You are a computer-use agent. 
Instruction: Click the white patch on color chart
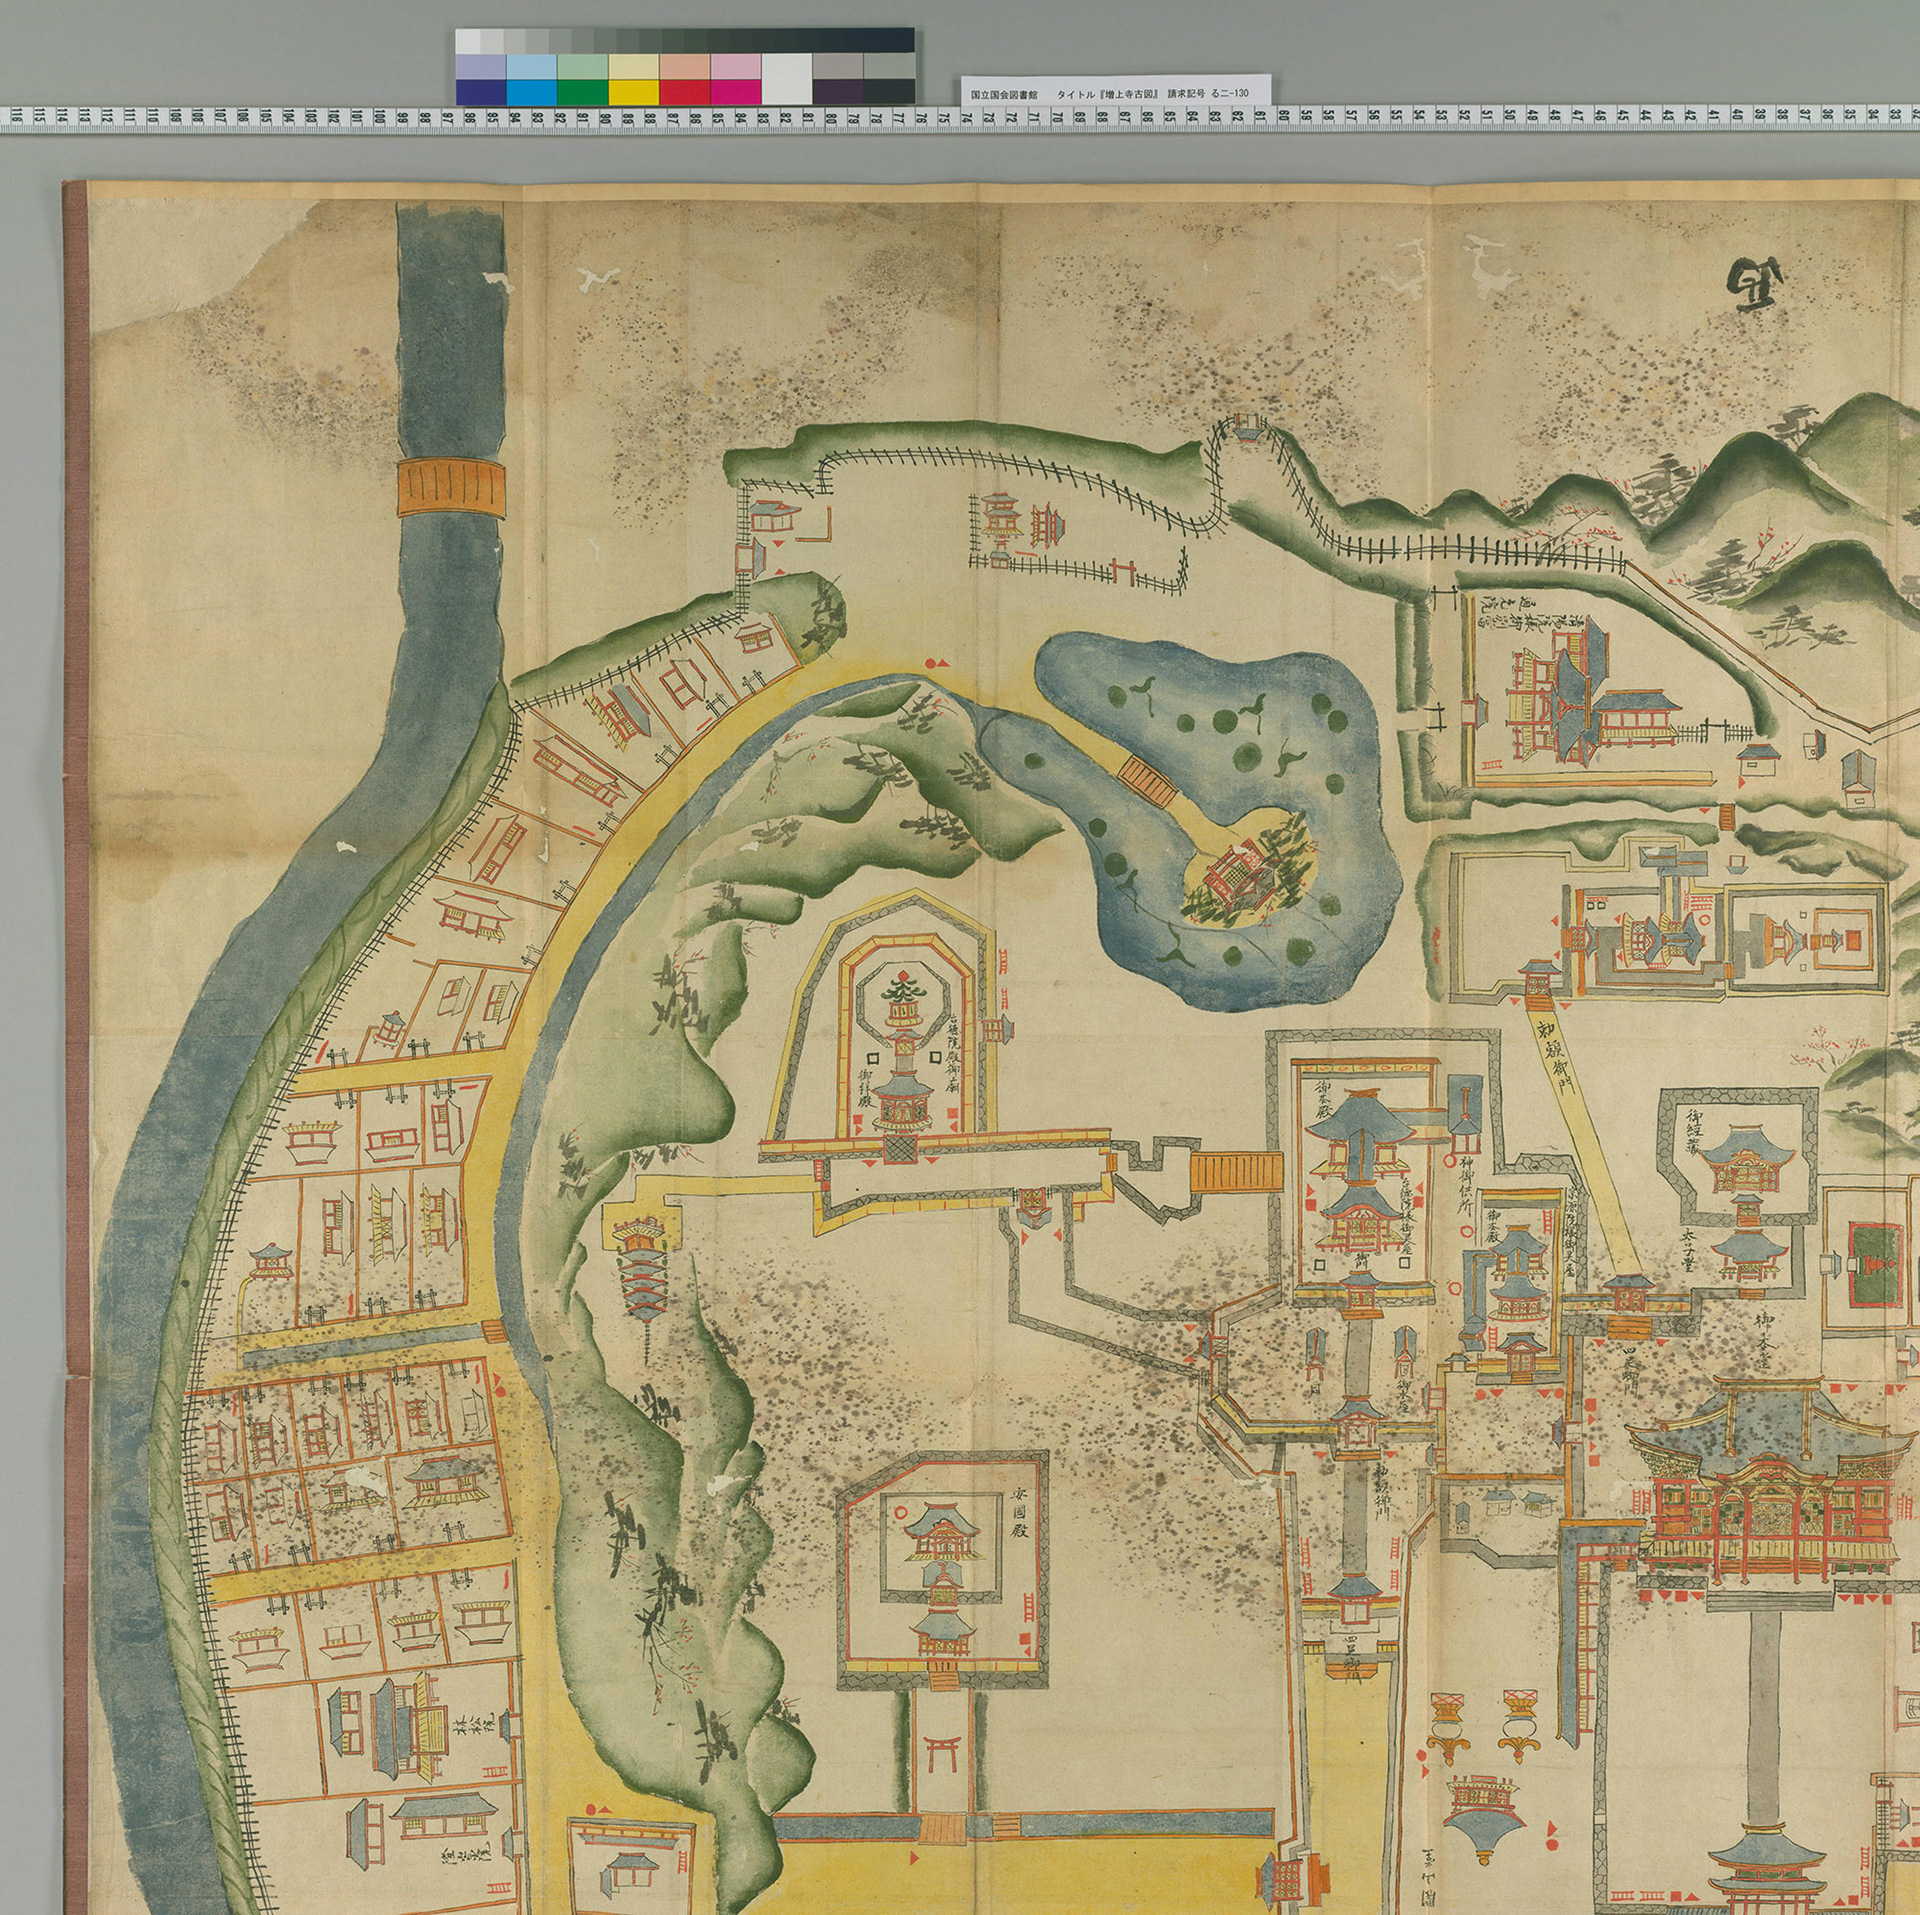787,78
